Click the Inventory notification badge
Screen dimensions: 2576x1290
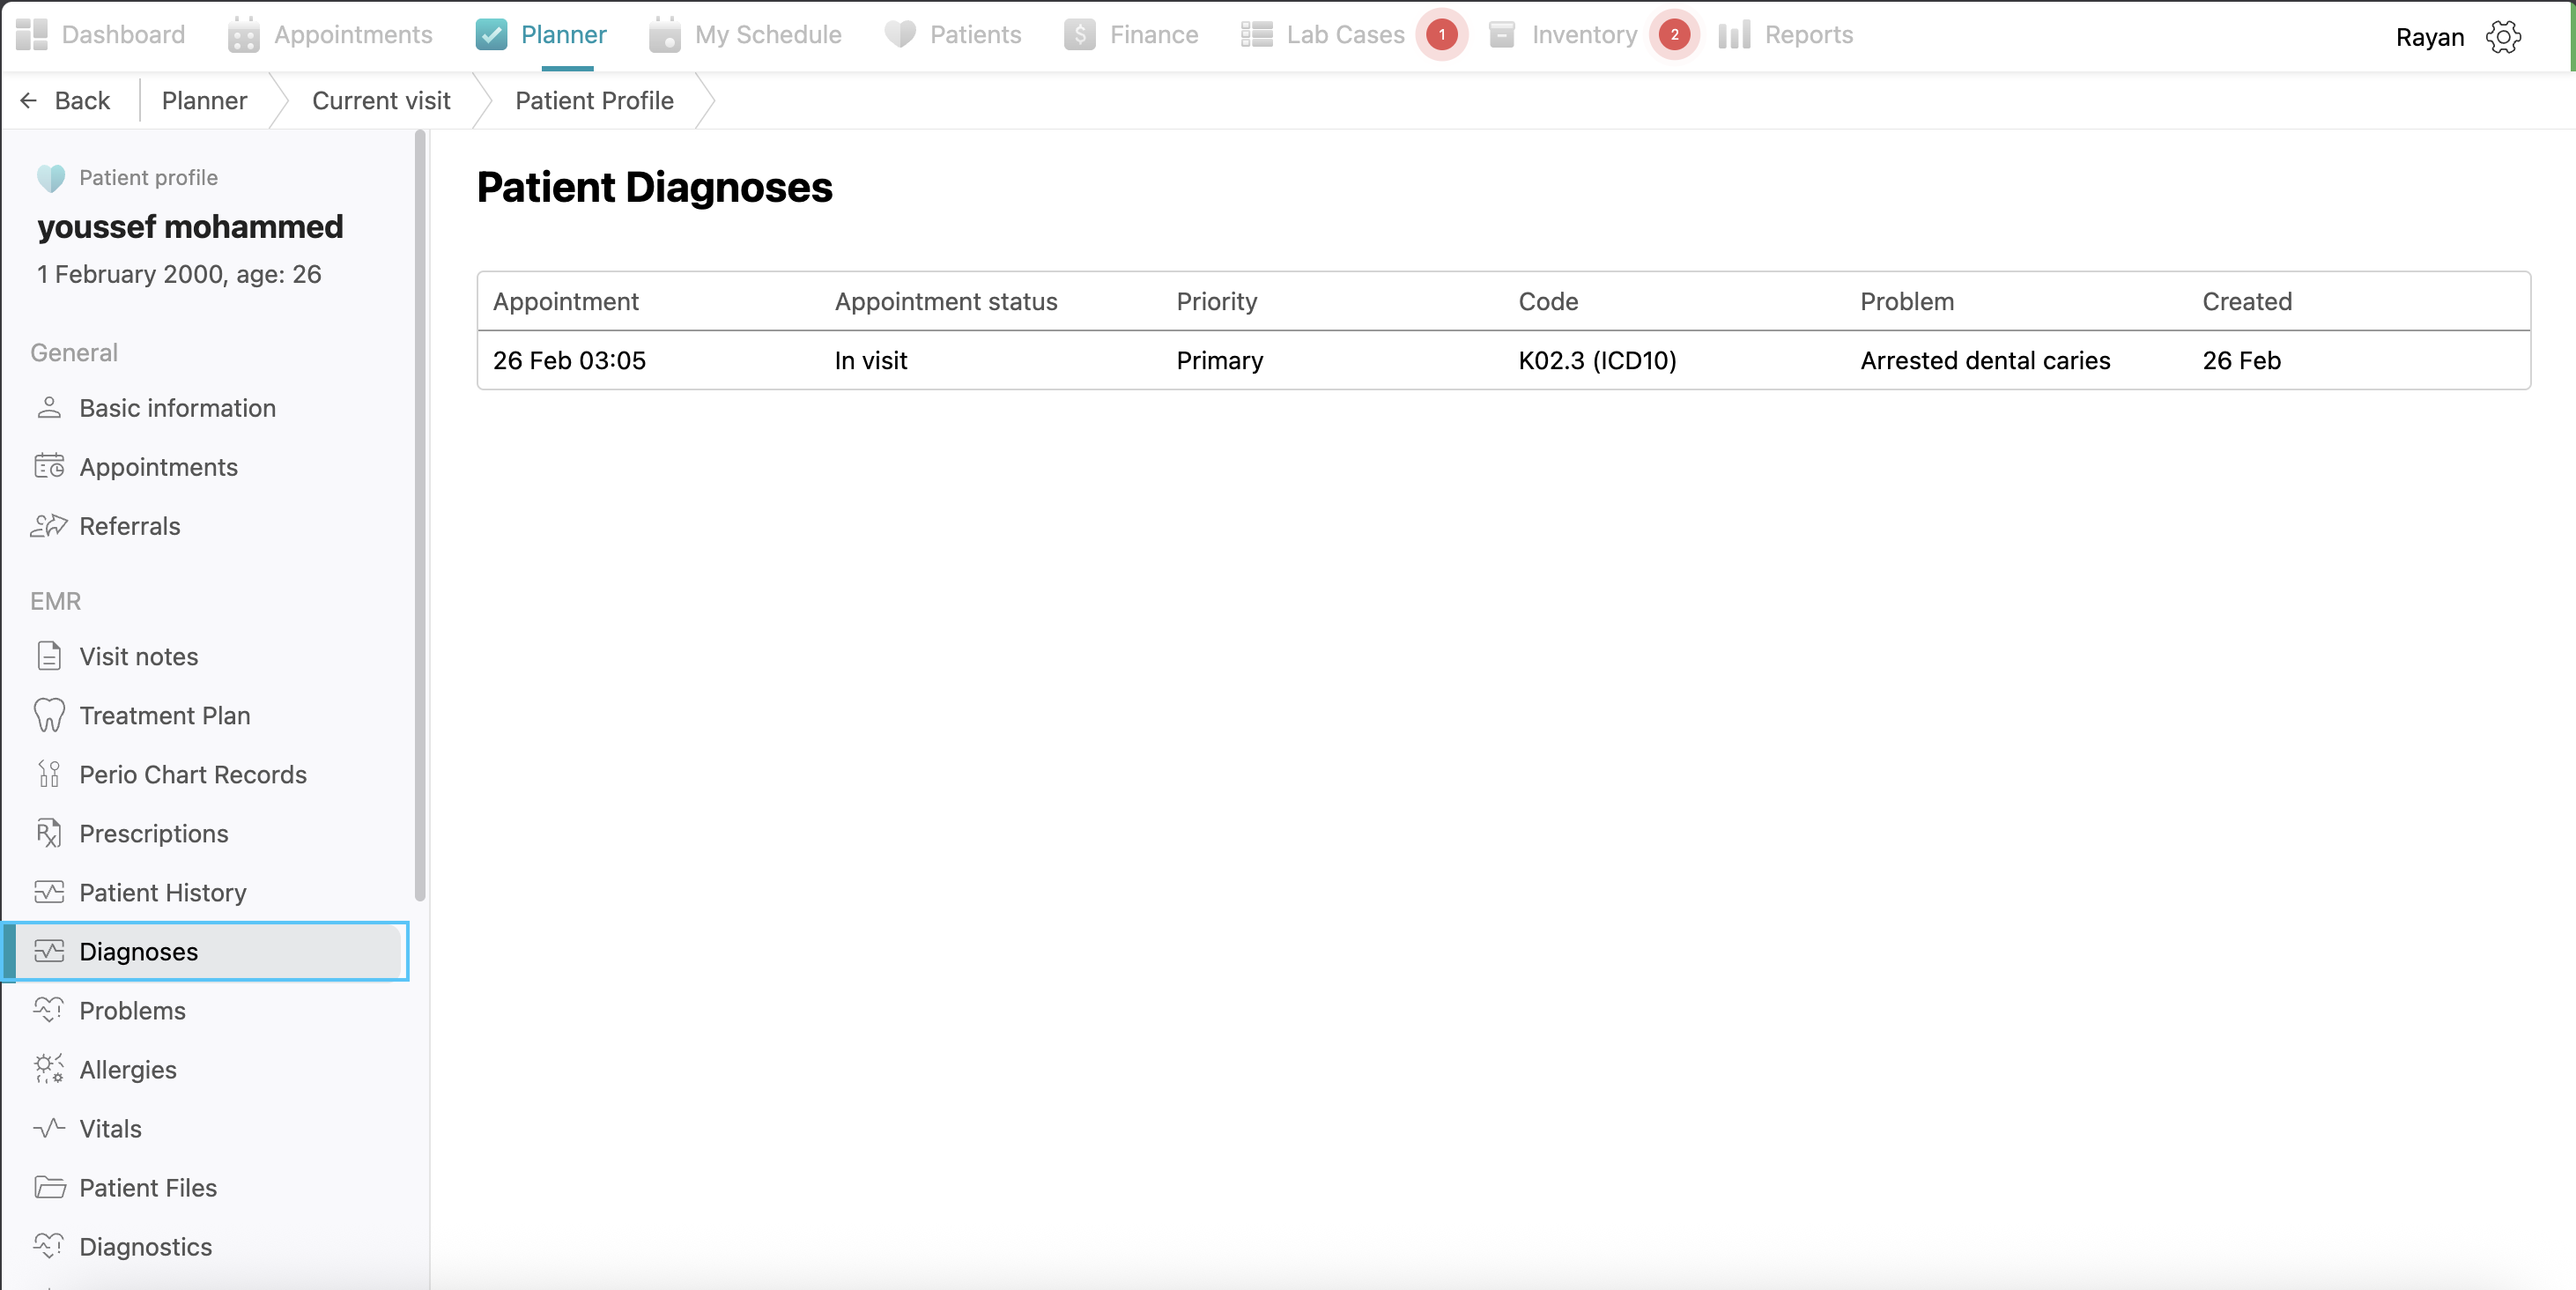[1674, 35]
